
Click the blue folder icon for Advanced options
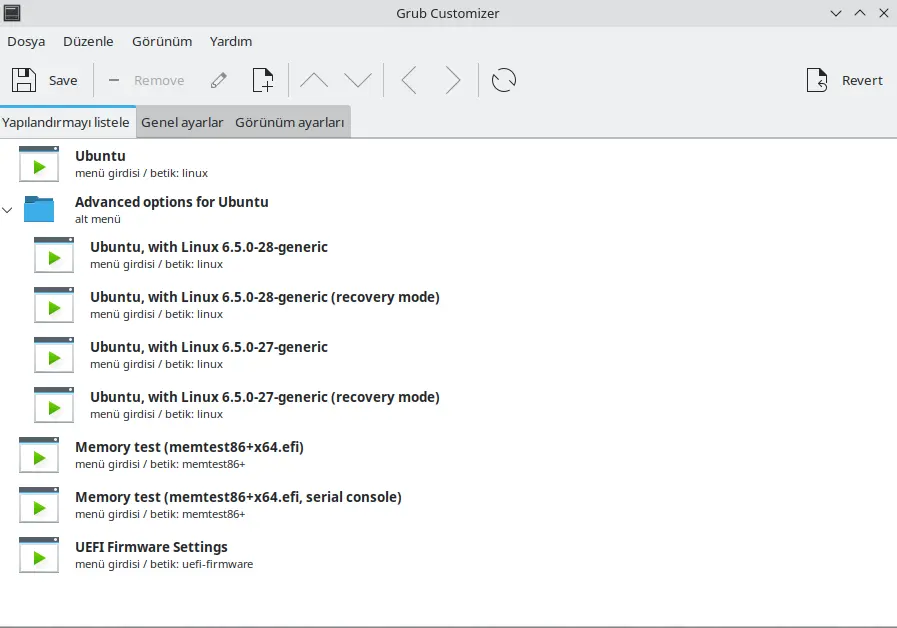[39, 209]
